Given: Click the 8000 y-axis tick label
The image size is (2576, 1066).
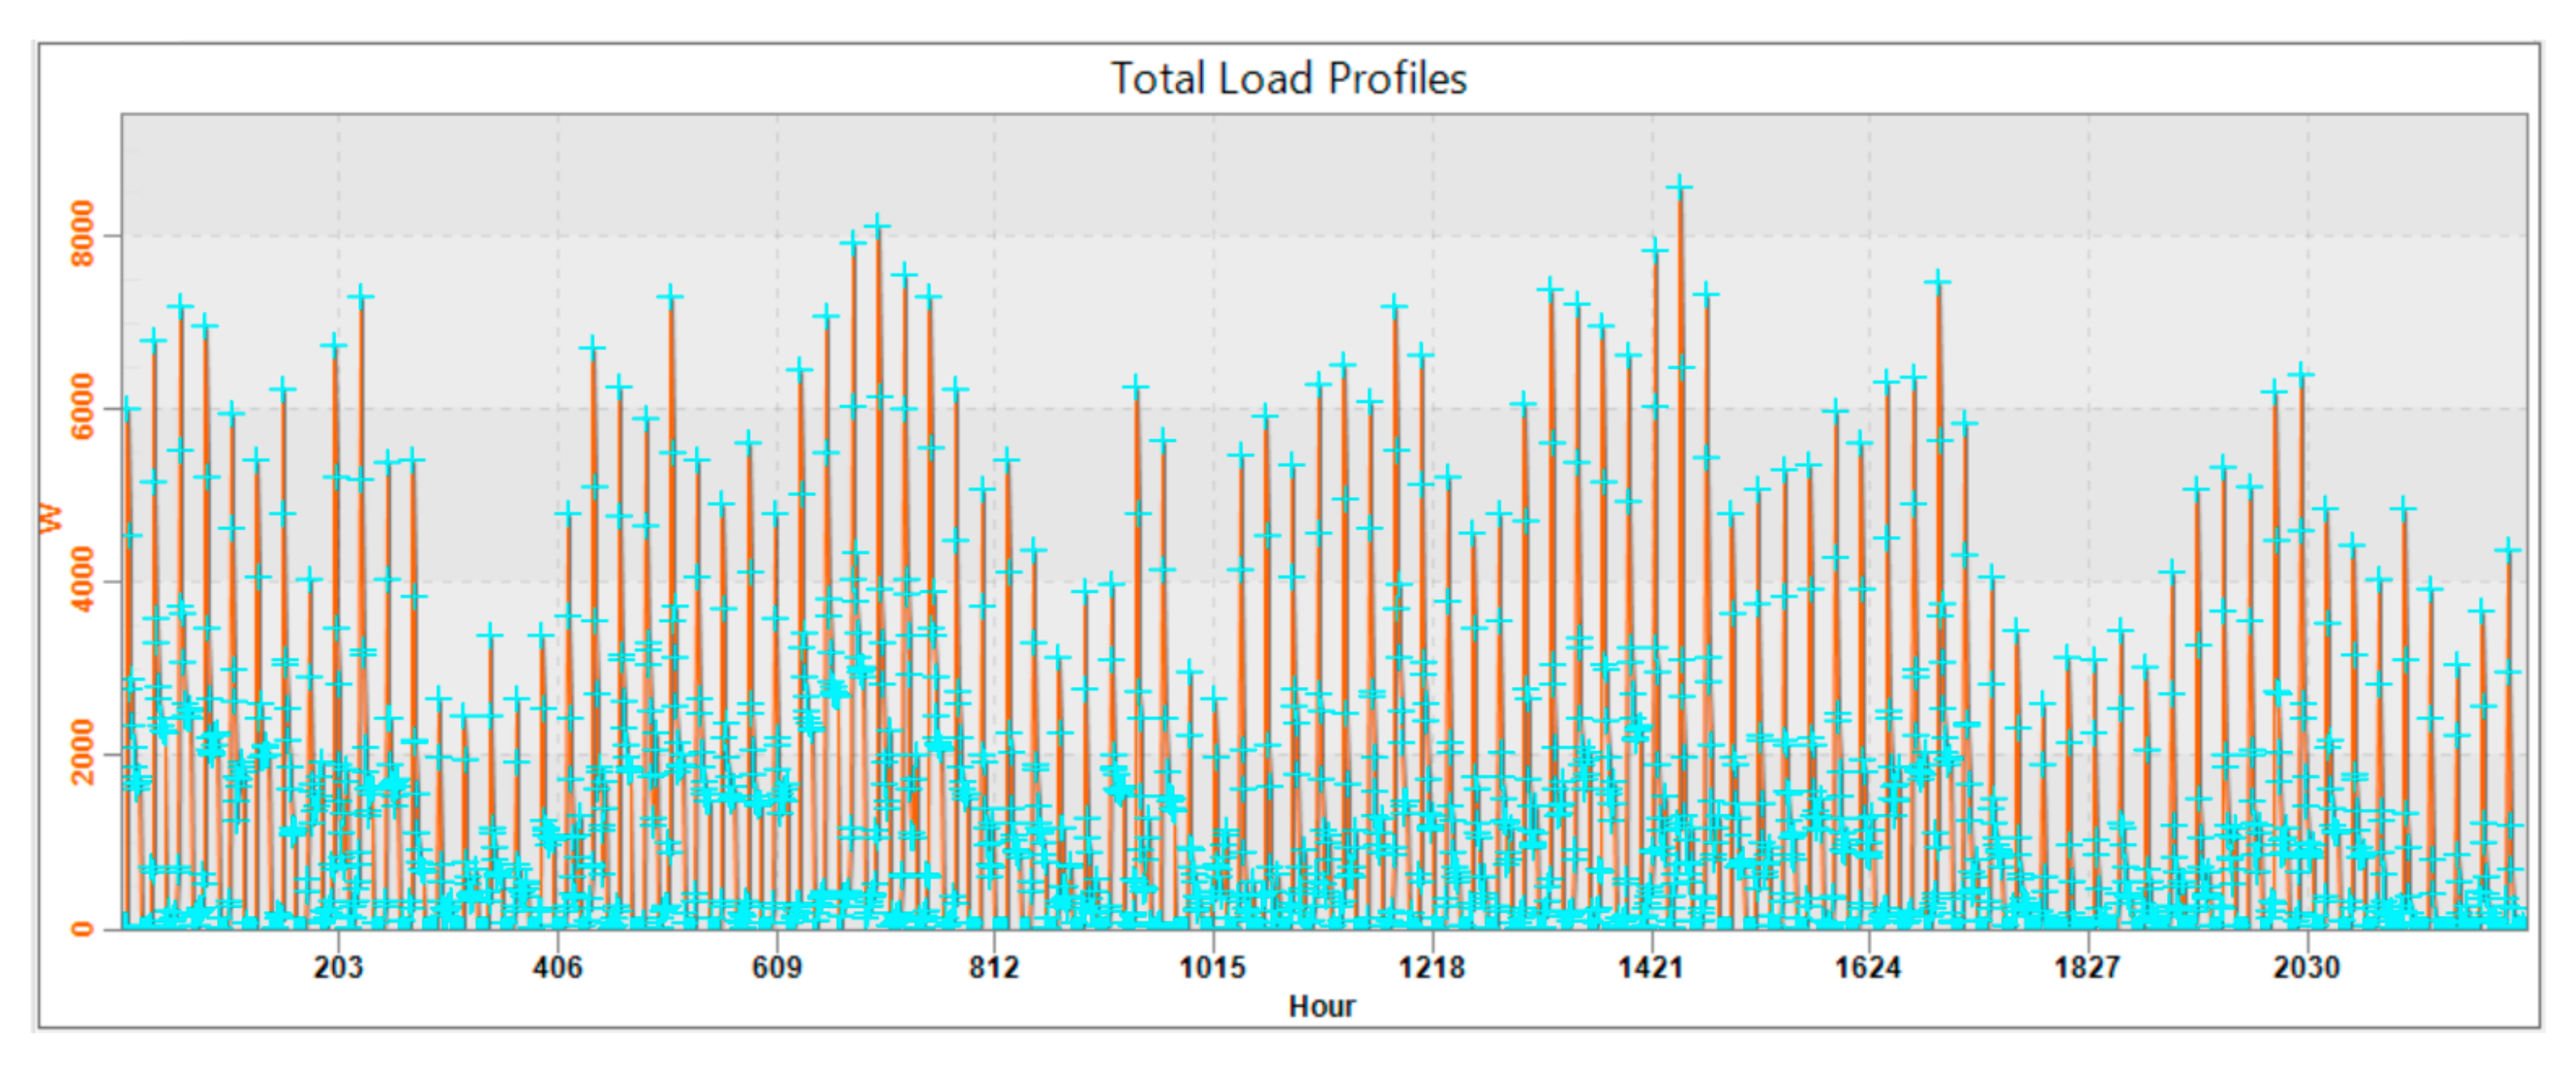Looking at the screenshot, I should (x=83, y=234).
